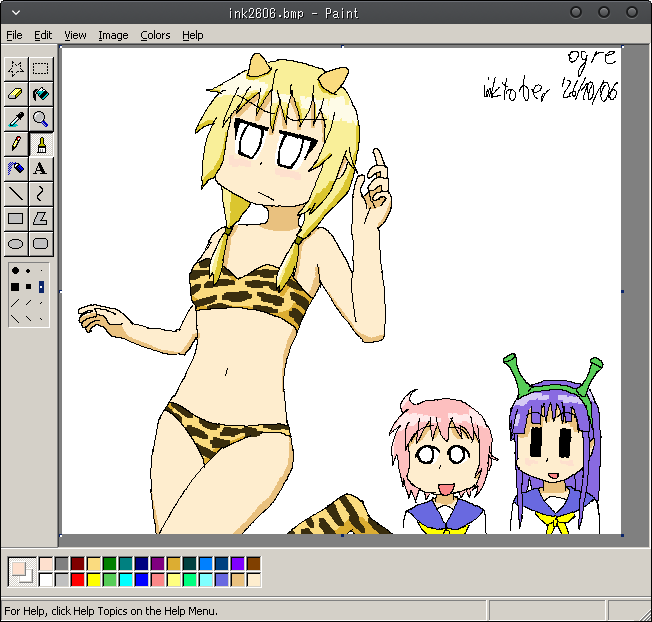This screenshot has width=652, height=622.
Task: Choose the Eraser tool
Action: (16, 94)
